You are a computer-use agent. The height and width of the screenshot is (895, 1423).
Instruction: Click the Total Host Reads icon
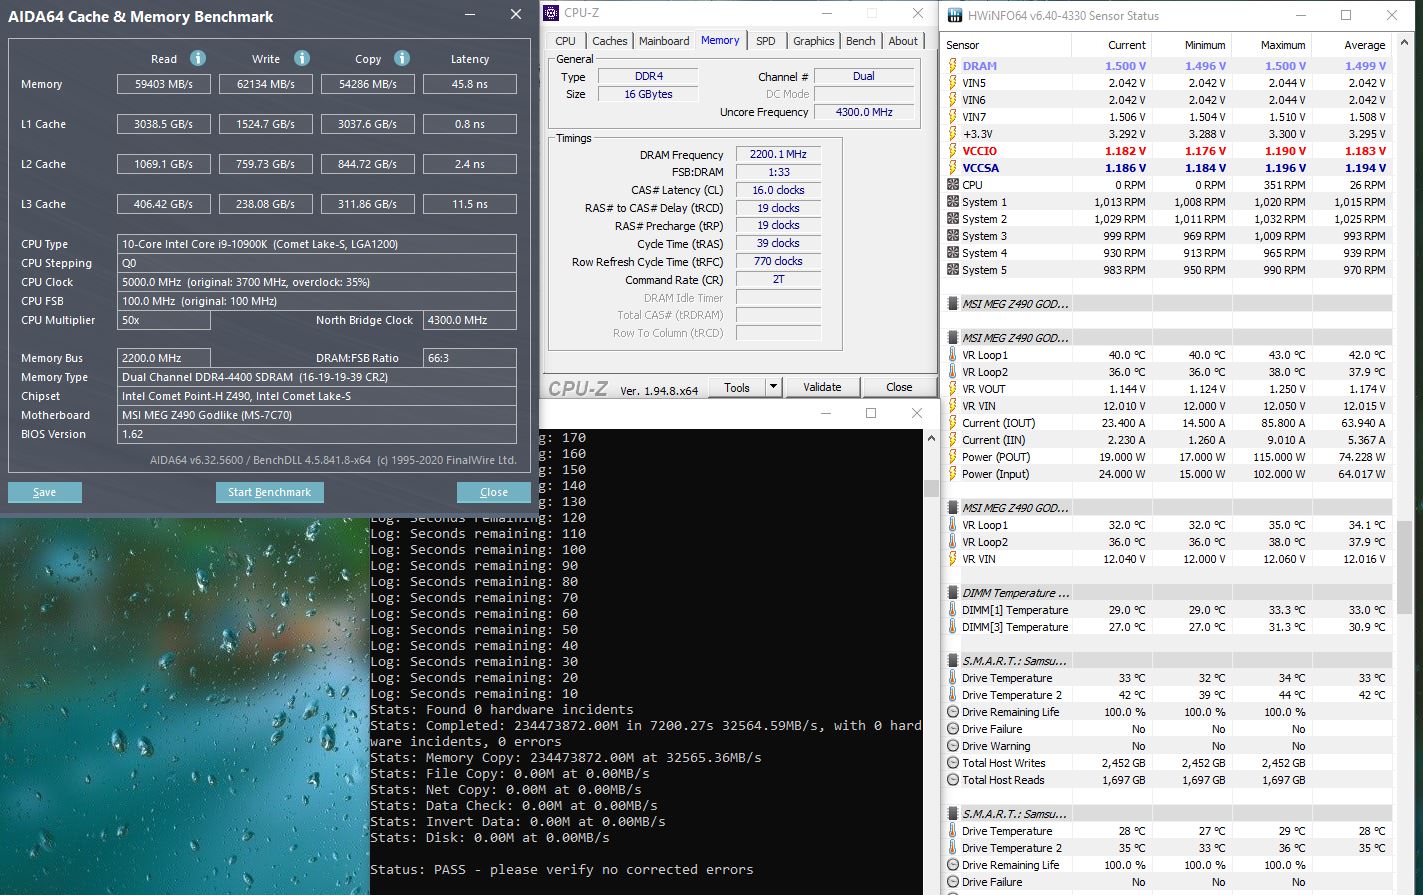point(953,780)
